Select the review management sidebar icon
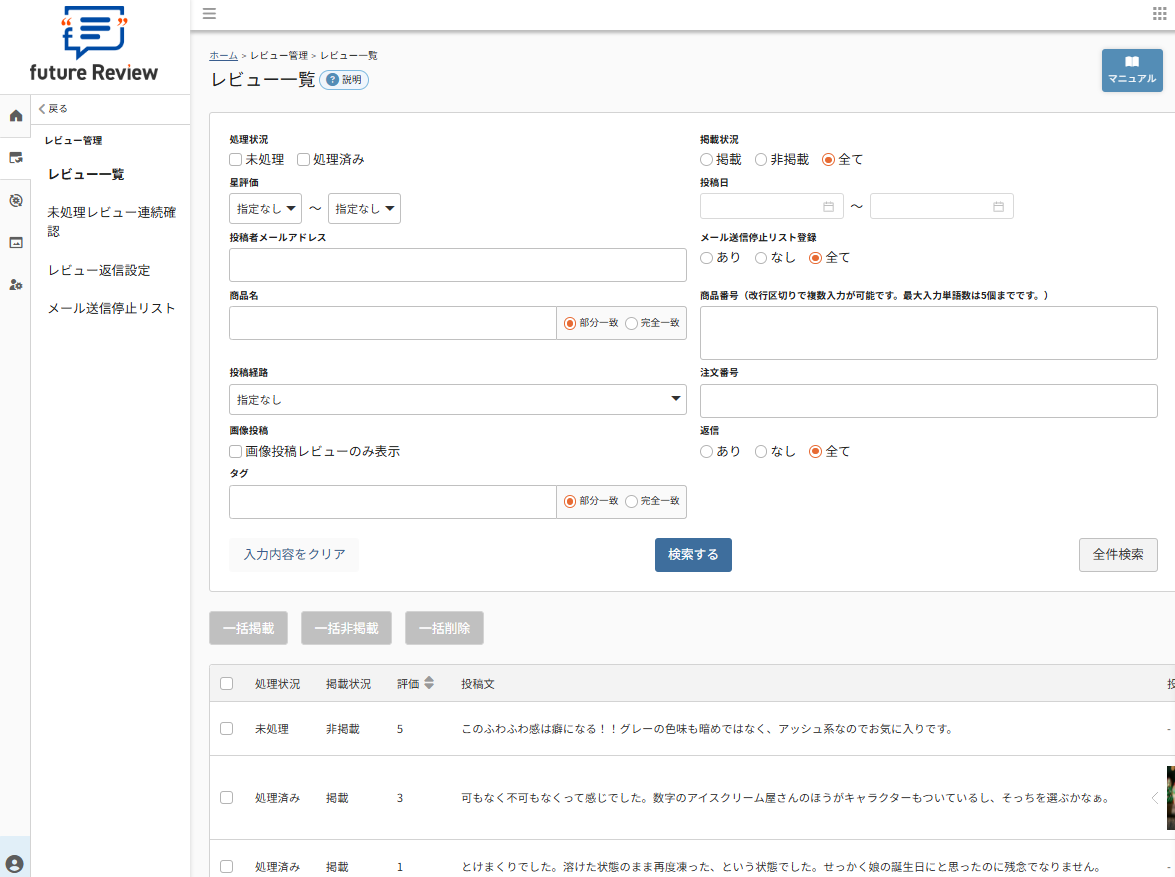 pyautogui.click(x=15, y=157)
